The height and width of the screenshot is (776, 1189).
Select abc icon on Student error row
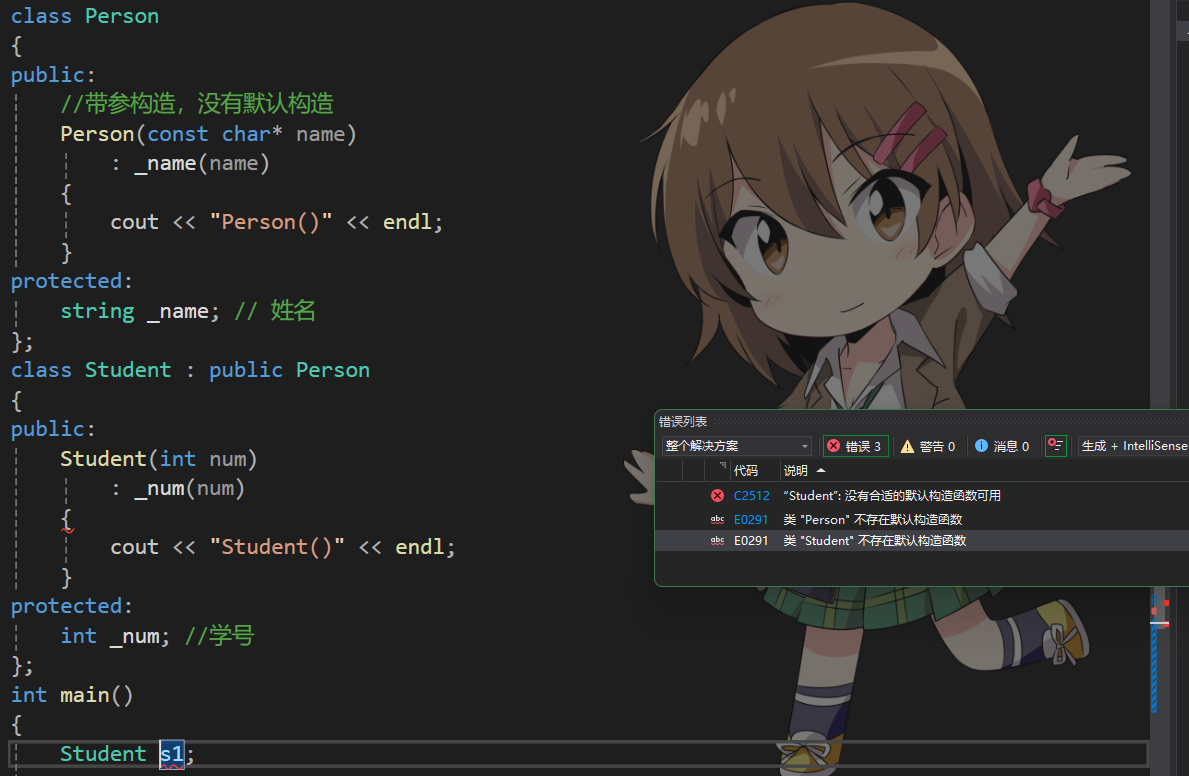pyautogui.click(x=717, y=541)
